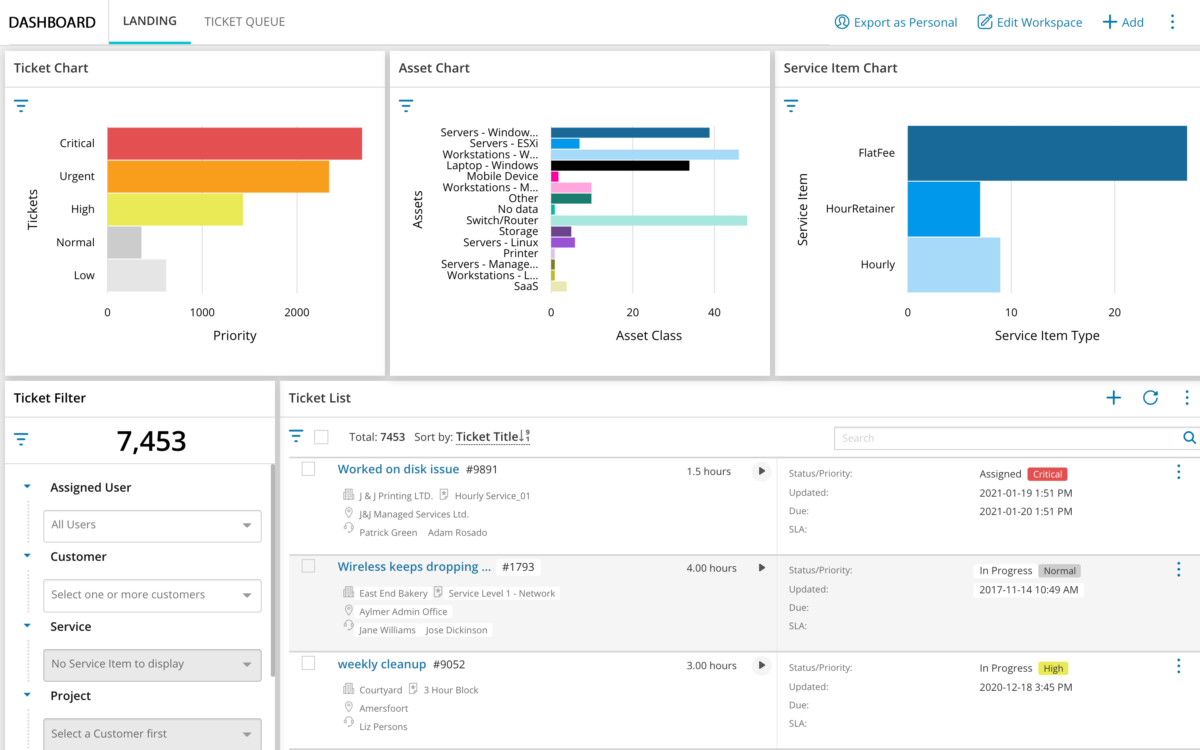Switch to the TICKET QUEUE tab
Screen dimensions: 1200x750
(x=244, y=21)
